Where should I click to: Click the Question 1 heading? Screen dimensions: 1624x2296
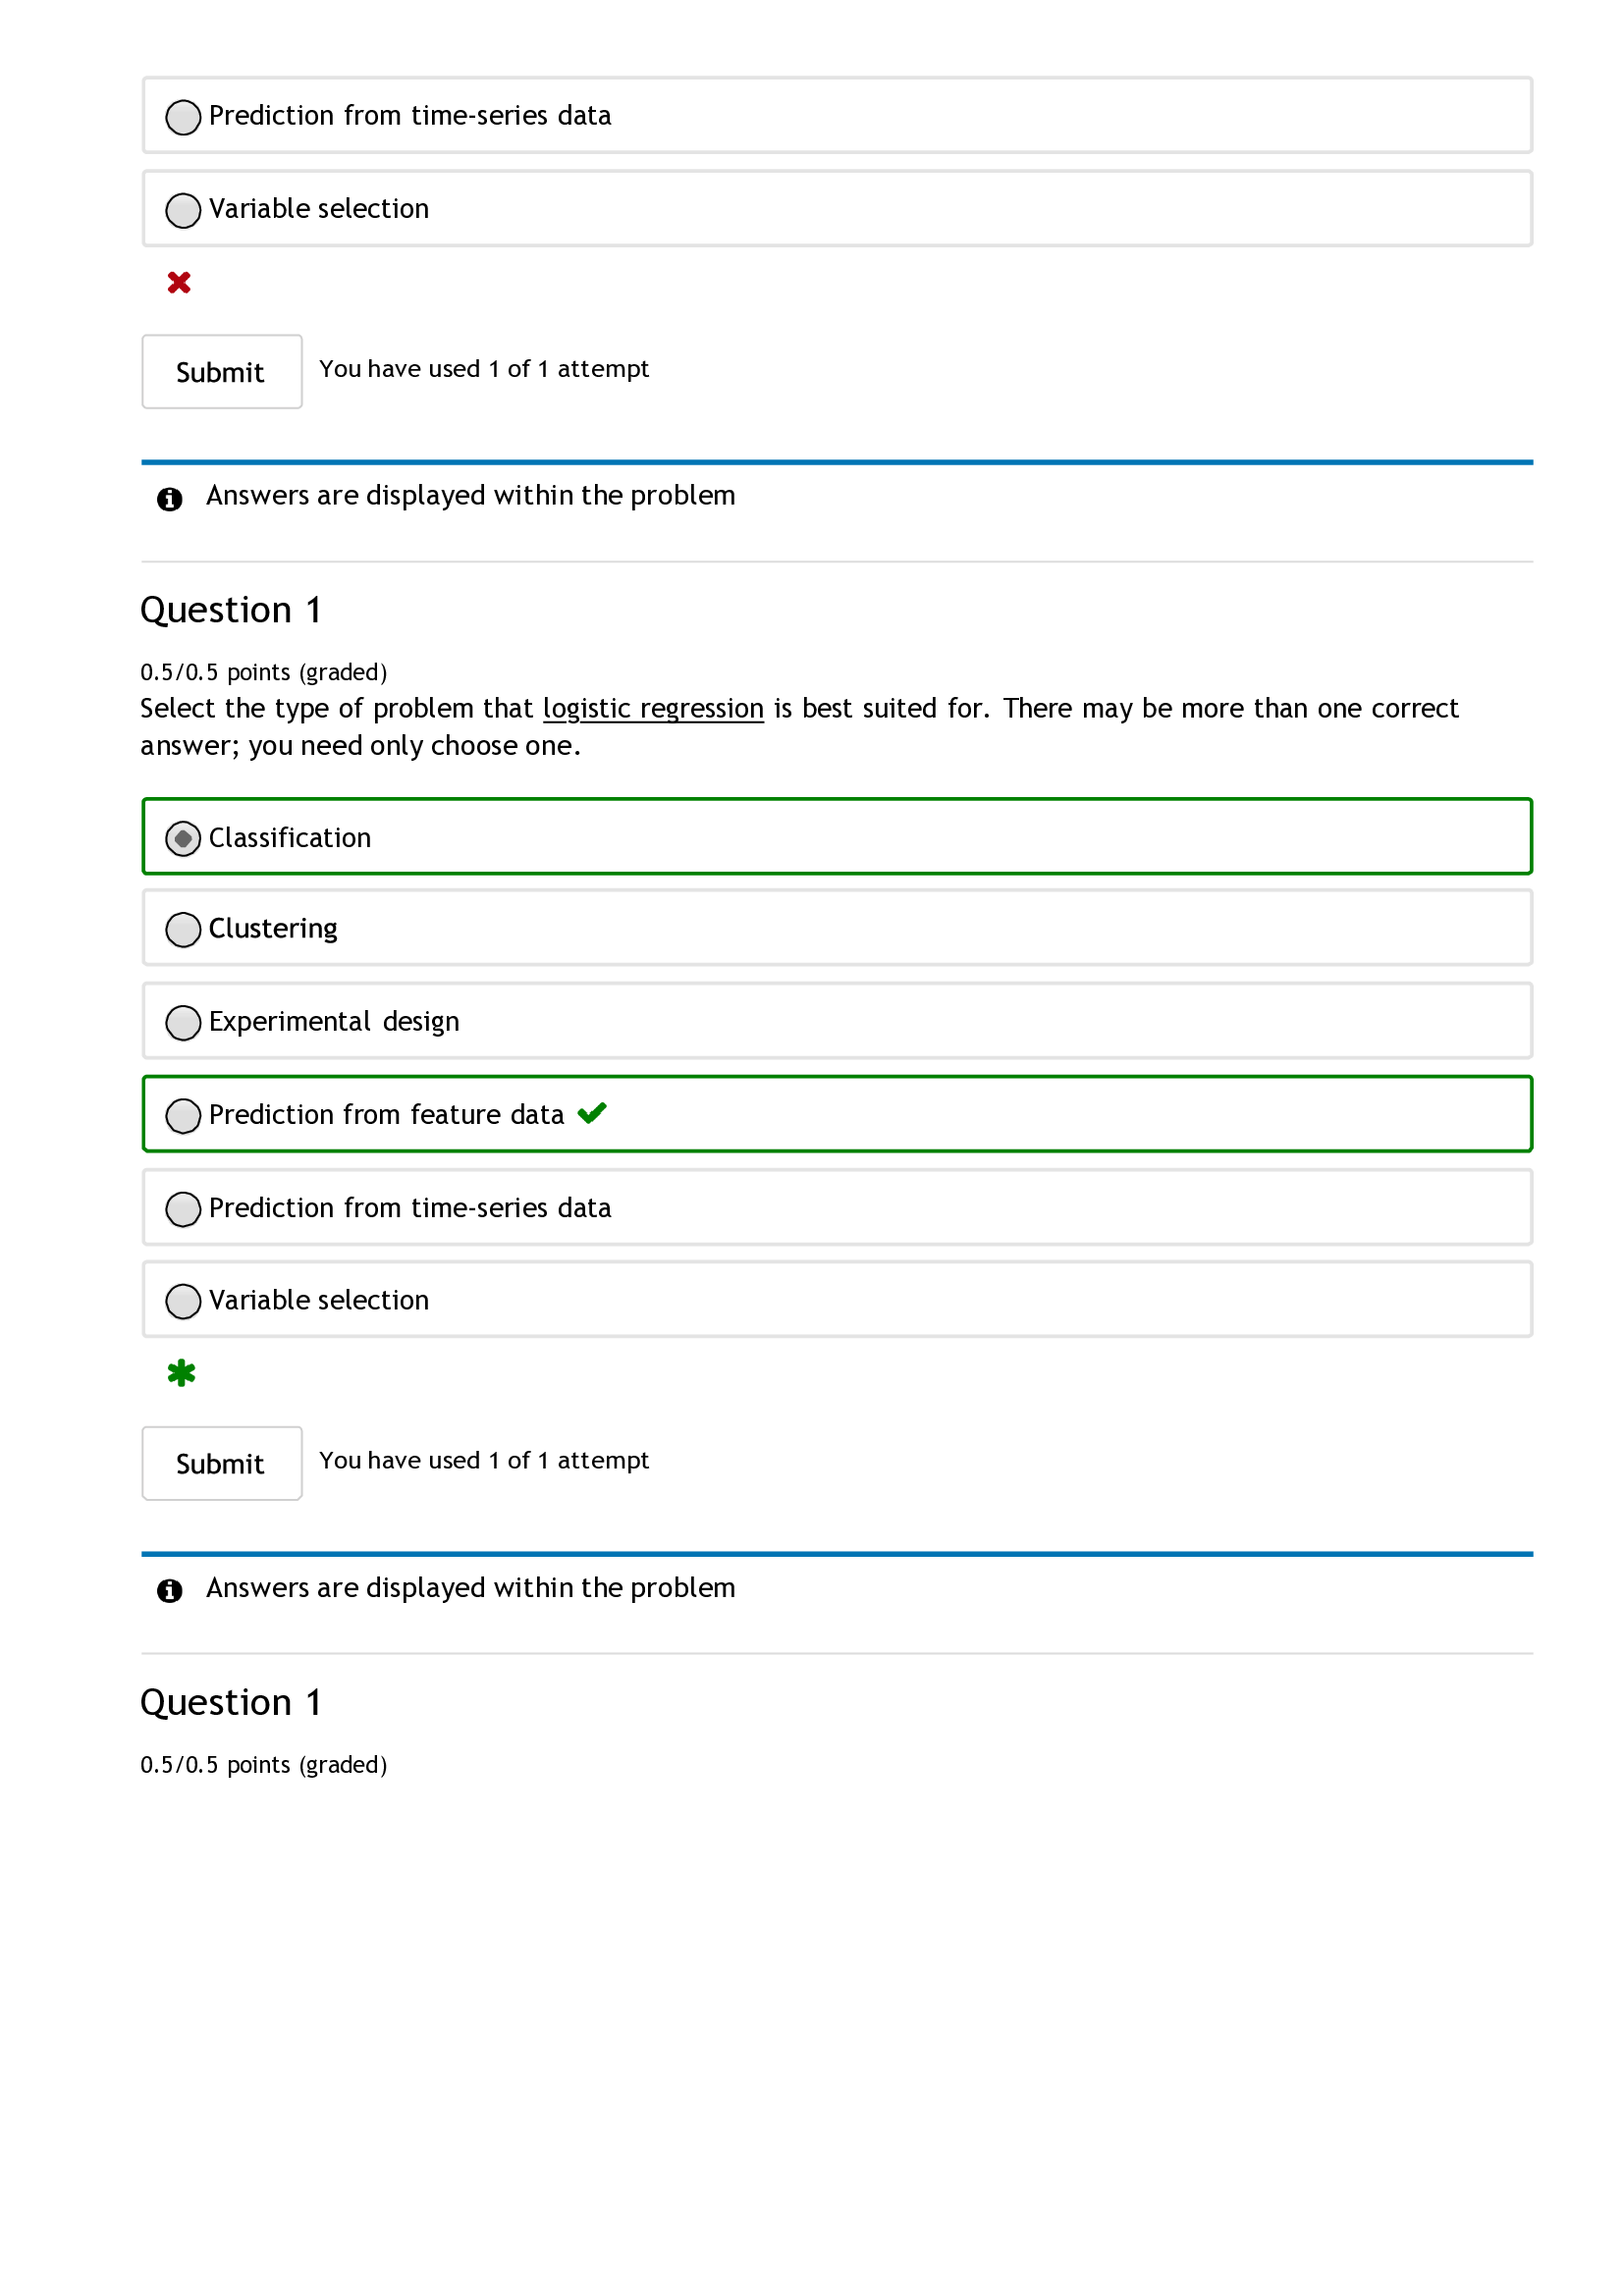tap(231, 610)
